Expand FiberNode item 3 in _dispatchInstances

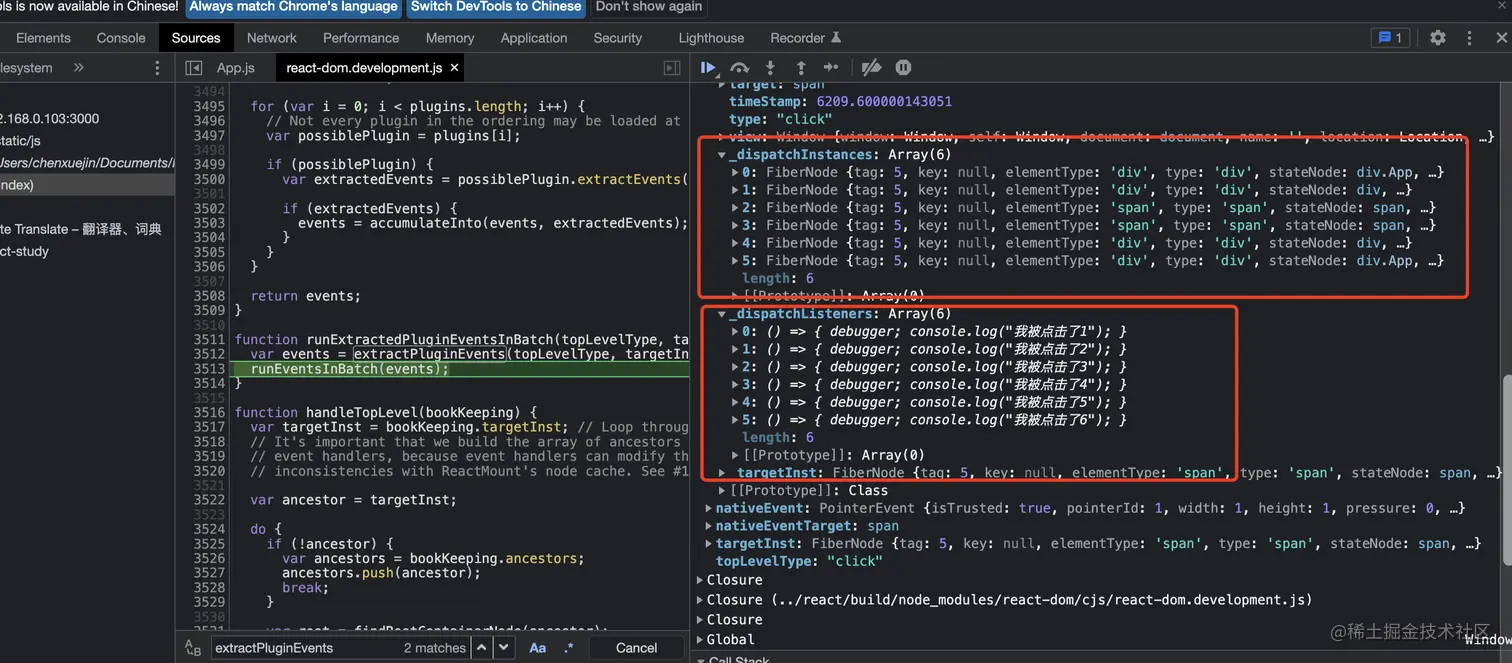point(736,226)
